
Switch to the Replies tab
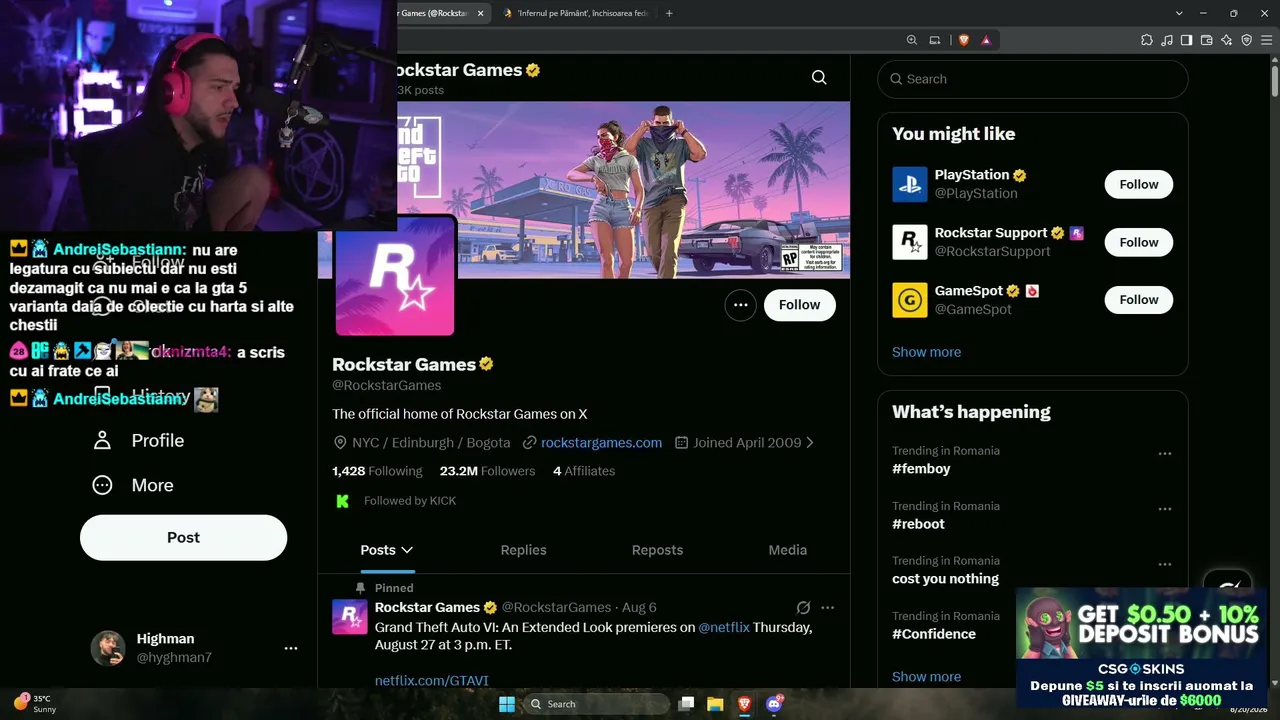tap(523, 550)
